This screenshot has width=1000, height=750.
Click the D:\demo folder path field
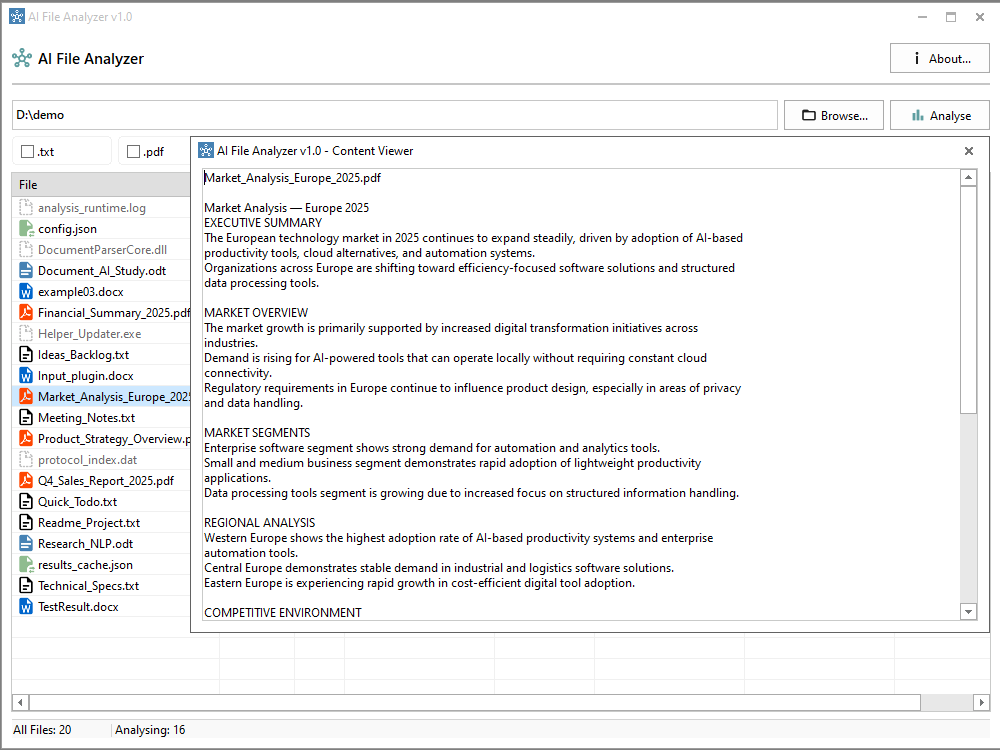(394, 116)
